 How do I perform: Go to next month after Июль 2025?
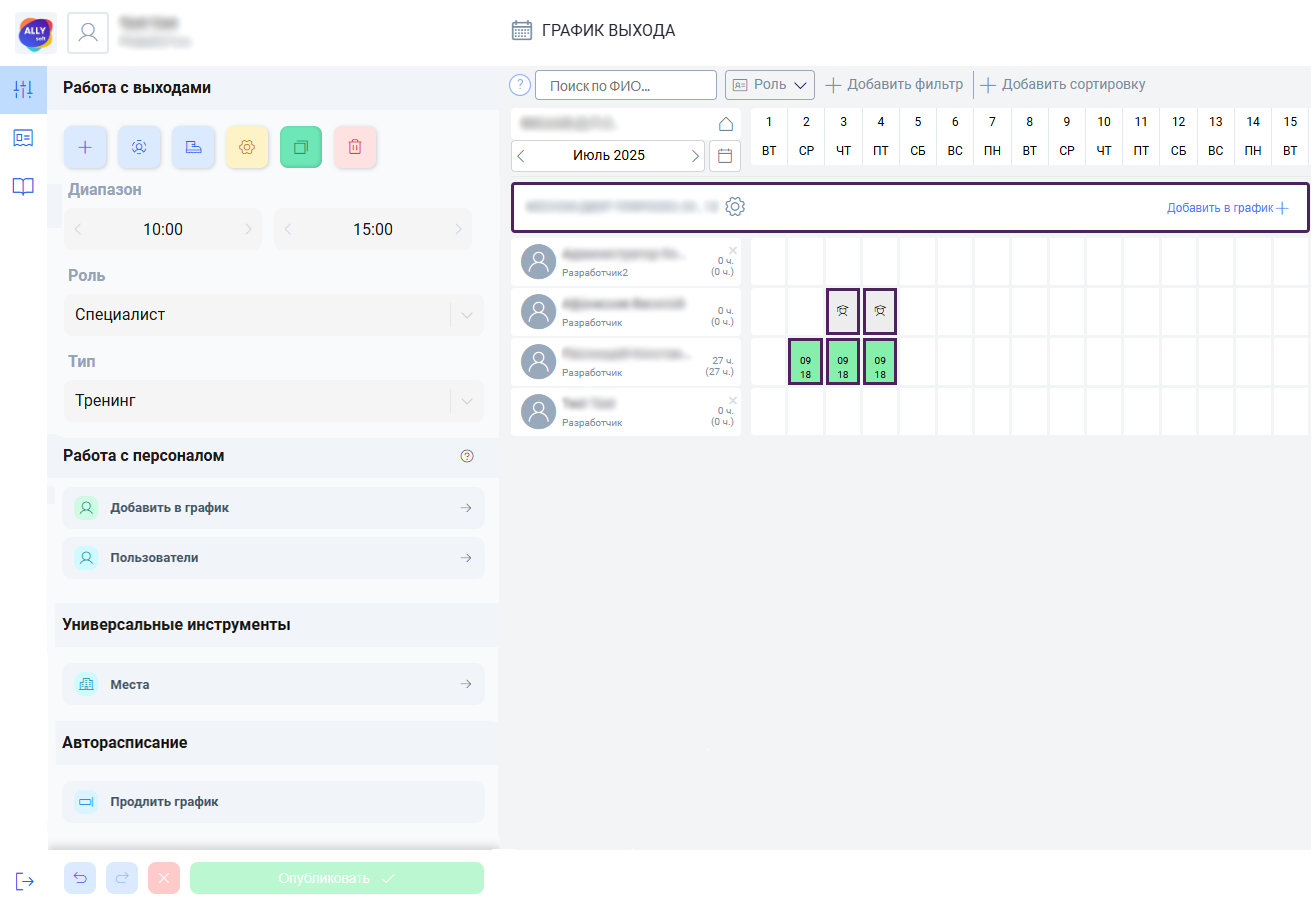pyautogui.click(x=695, y=156)
